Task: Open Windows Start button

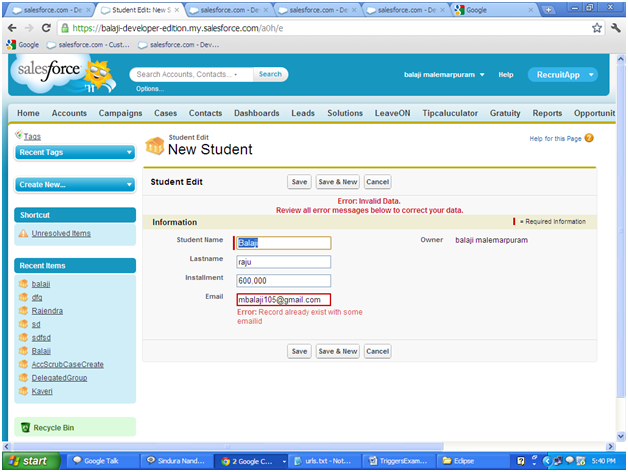Action: pos(31,461)
